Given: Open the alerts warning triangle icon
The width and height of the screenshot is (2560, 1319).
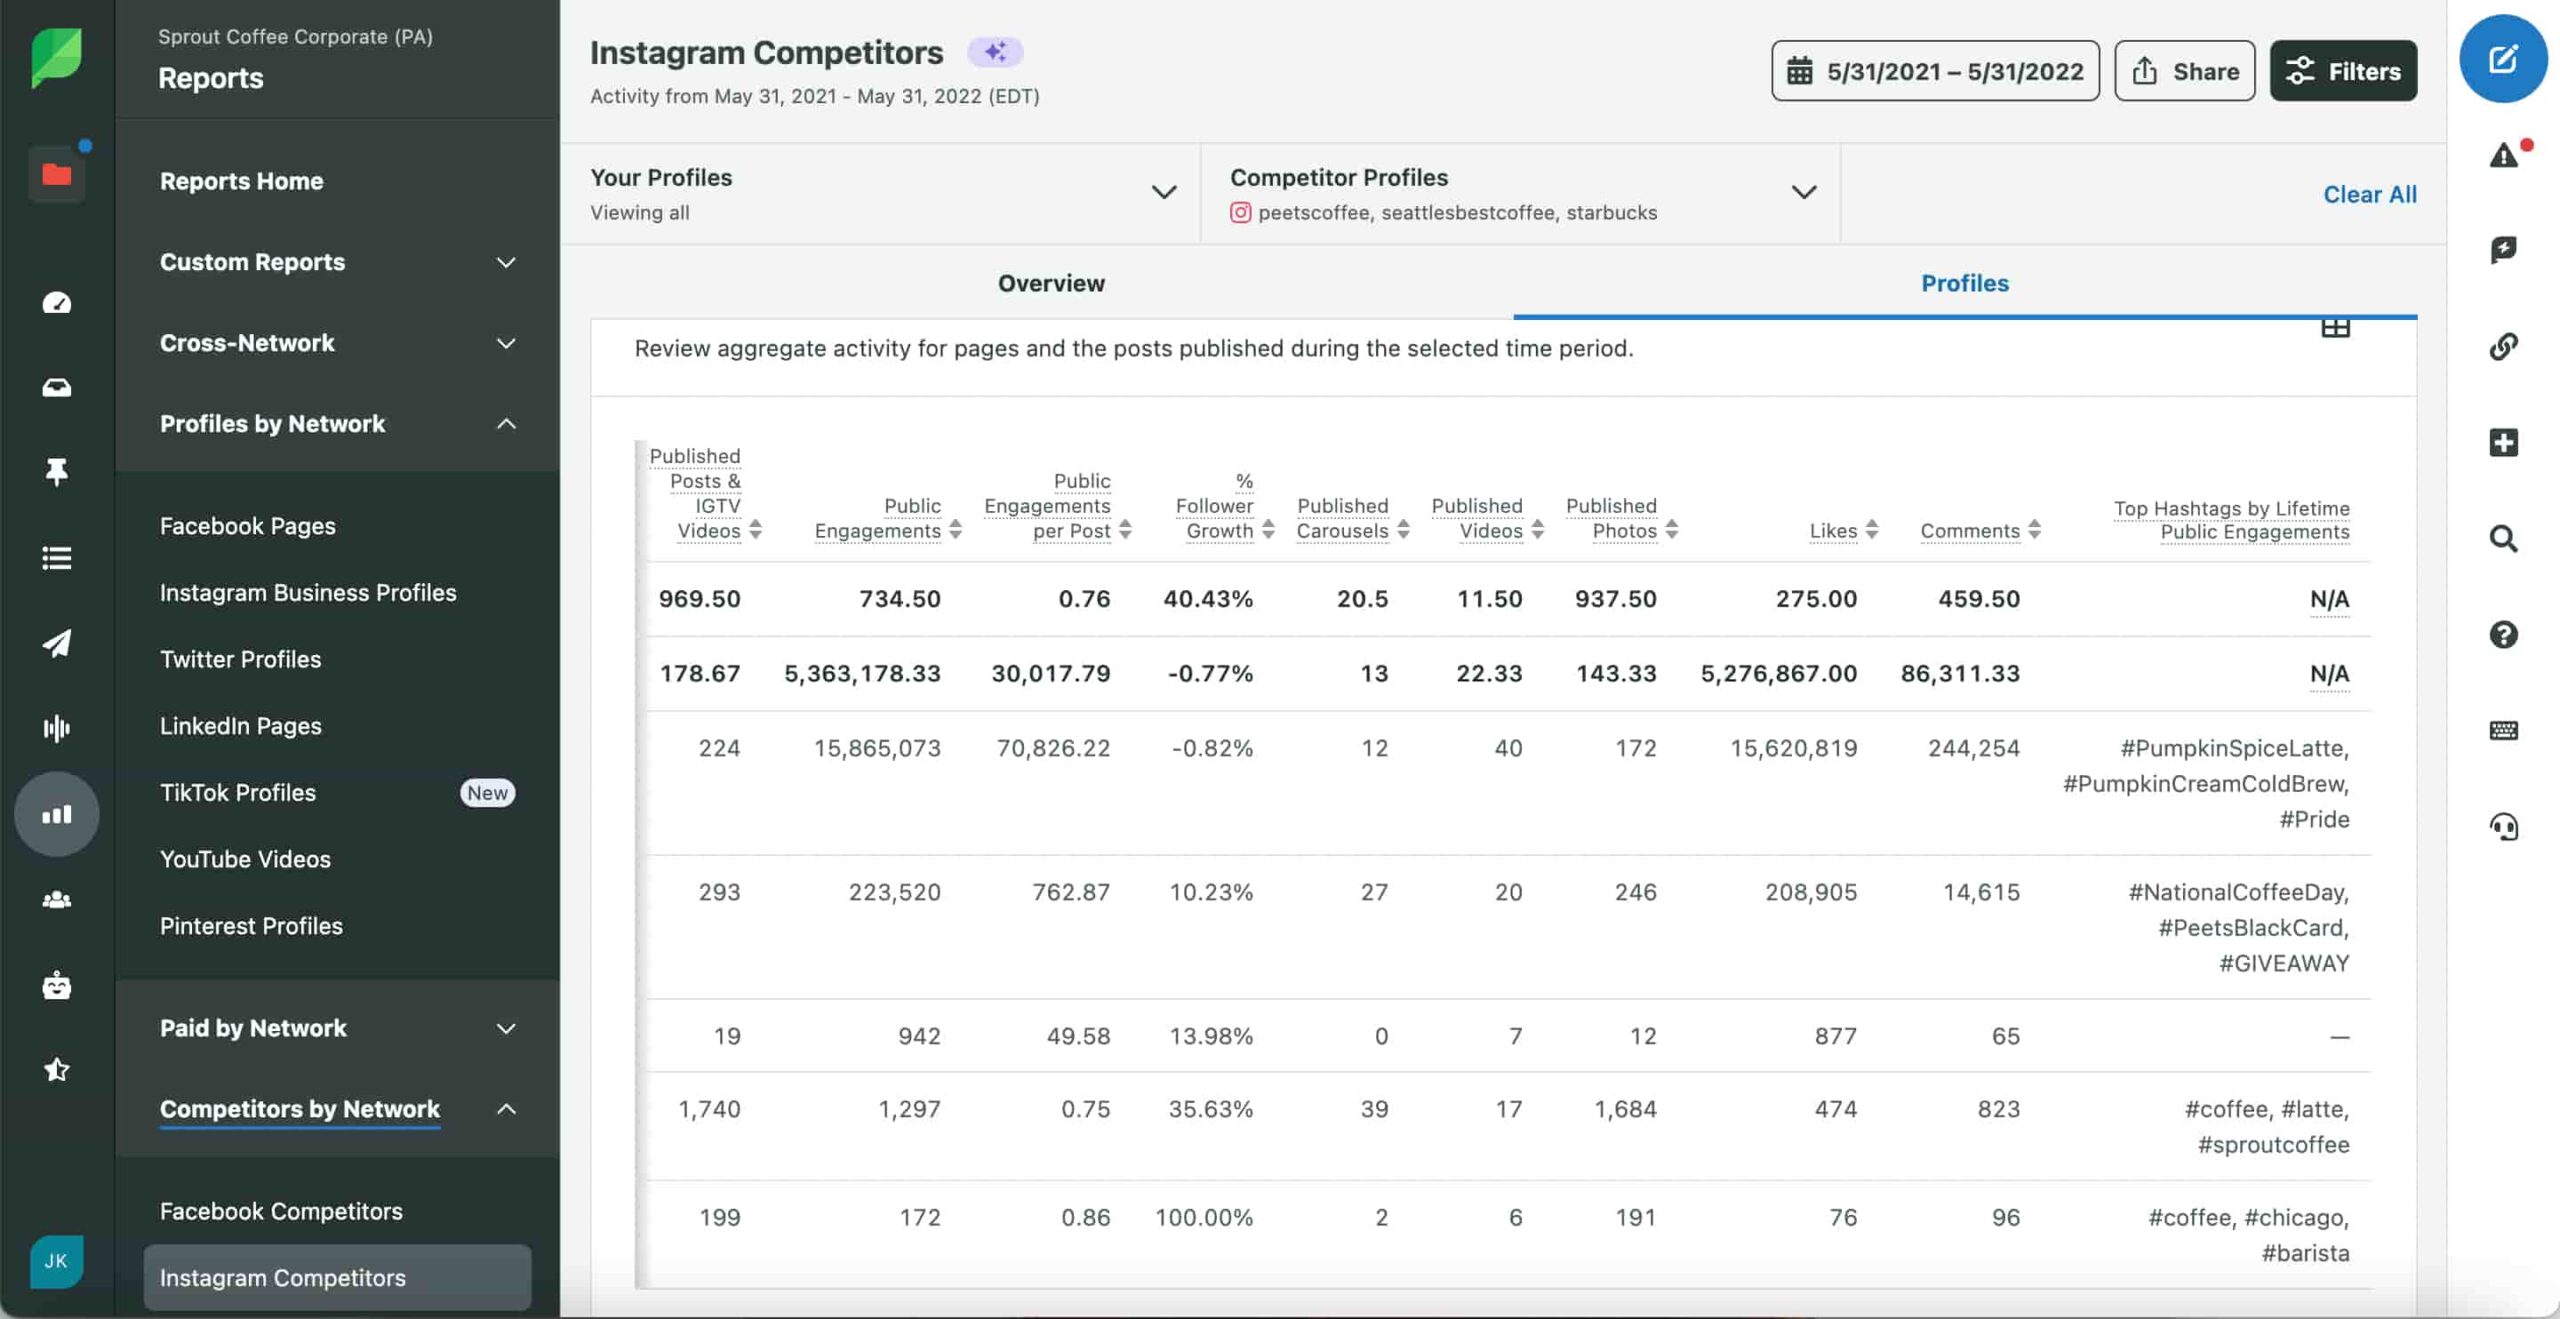Looking at the screenshot, I should (2503, 155).
